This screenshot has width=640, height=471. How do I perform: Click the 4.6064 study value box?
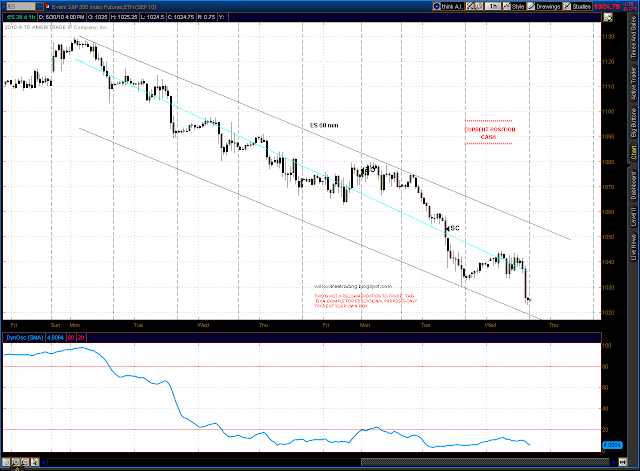(55, 338)
